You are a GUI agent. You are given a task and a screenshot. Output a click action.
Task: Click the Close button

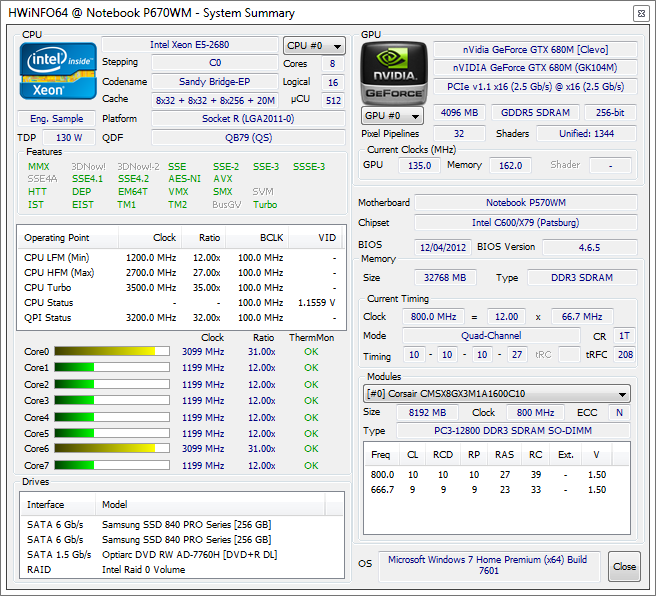pyautogui.click(x=624, y=567)
